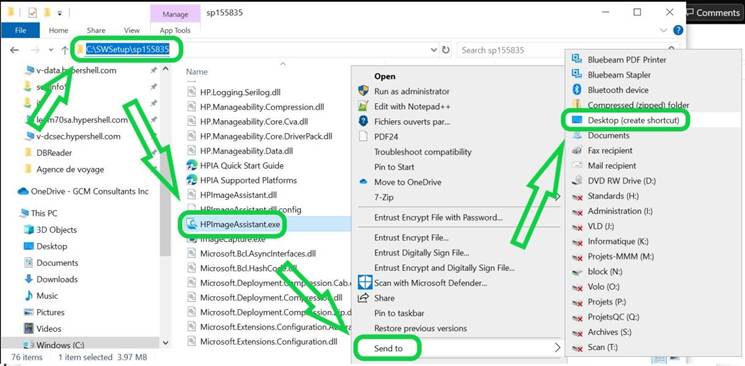Click the address path C:\SWSetup\sp155835
Image resolution: width=745 pixels, height=366 pixels.
127,49
